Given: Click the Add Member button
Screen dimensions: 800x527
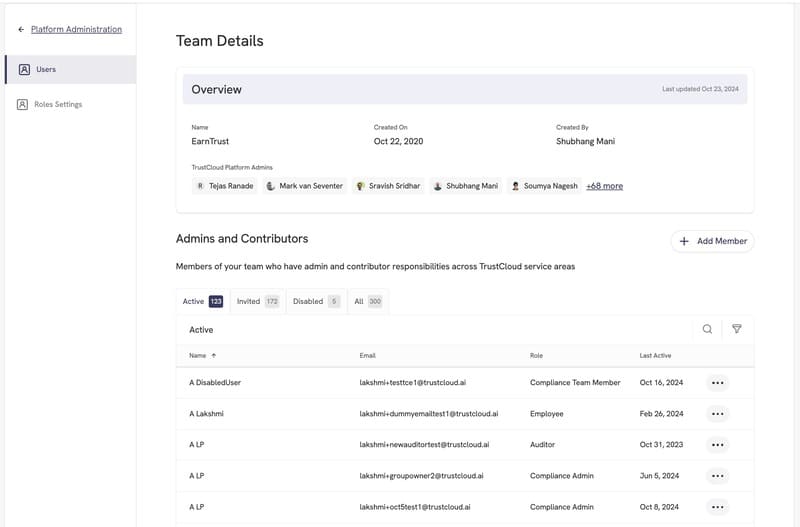Looking at the screenshot, I should pyautogui.click(x=712, y=241).
